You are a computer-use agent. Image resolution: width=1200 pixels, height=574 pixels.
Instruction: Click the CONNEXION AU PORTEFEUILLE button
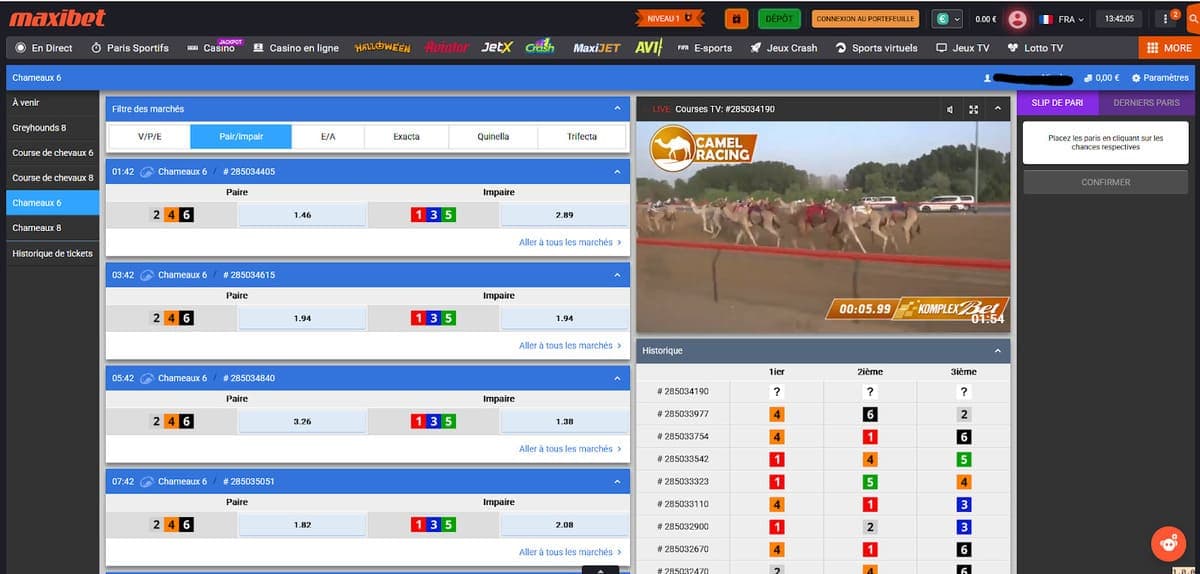866,18
